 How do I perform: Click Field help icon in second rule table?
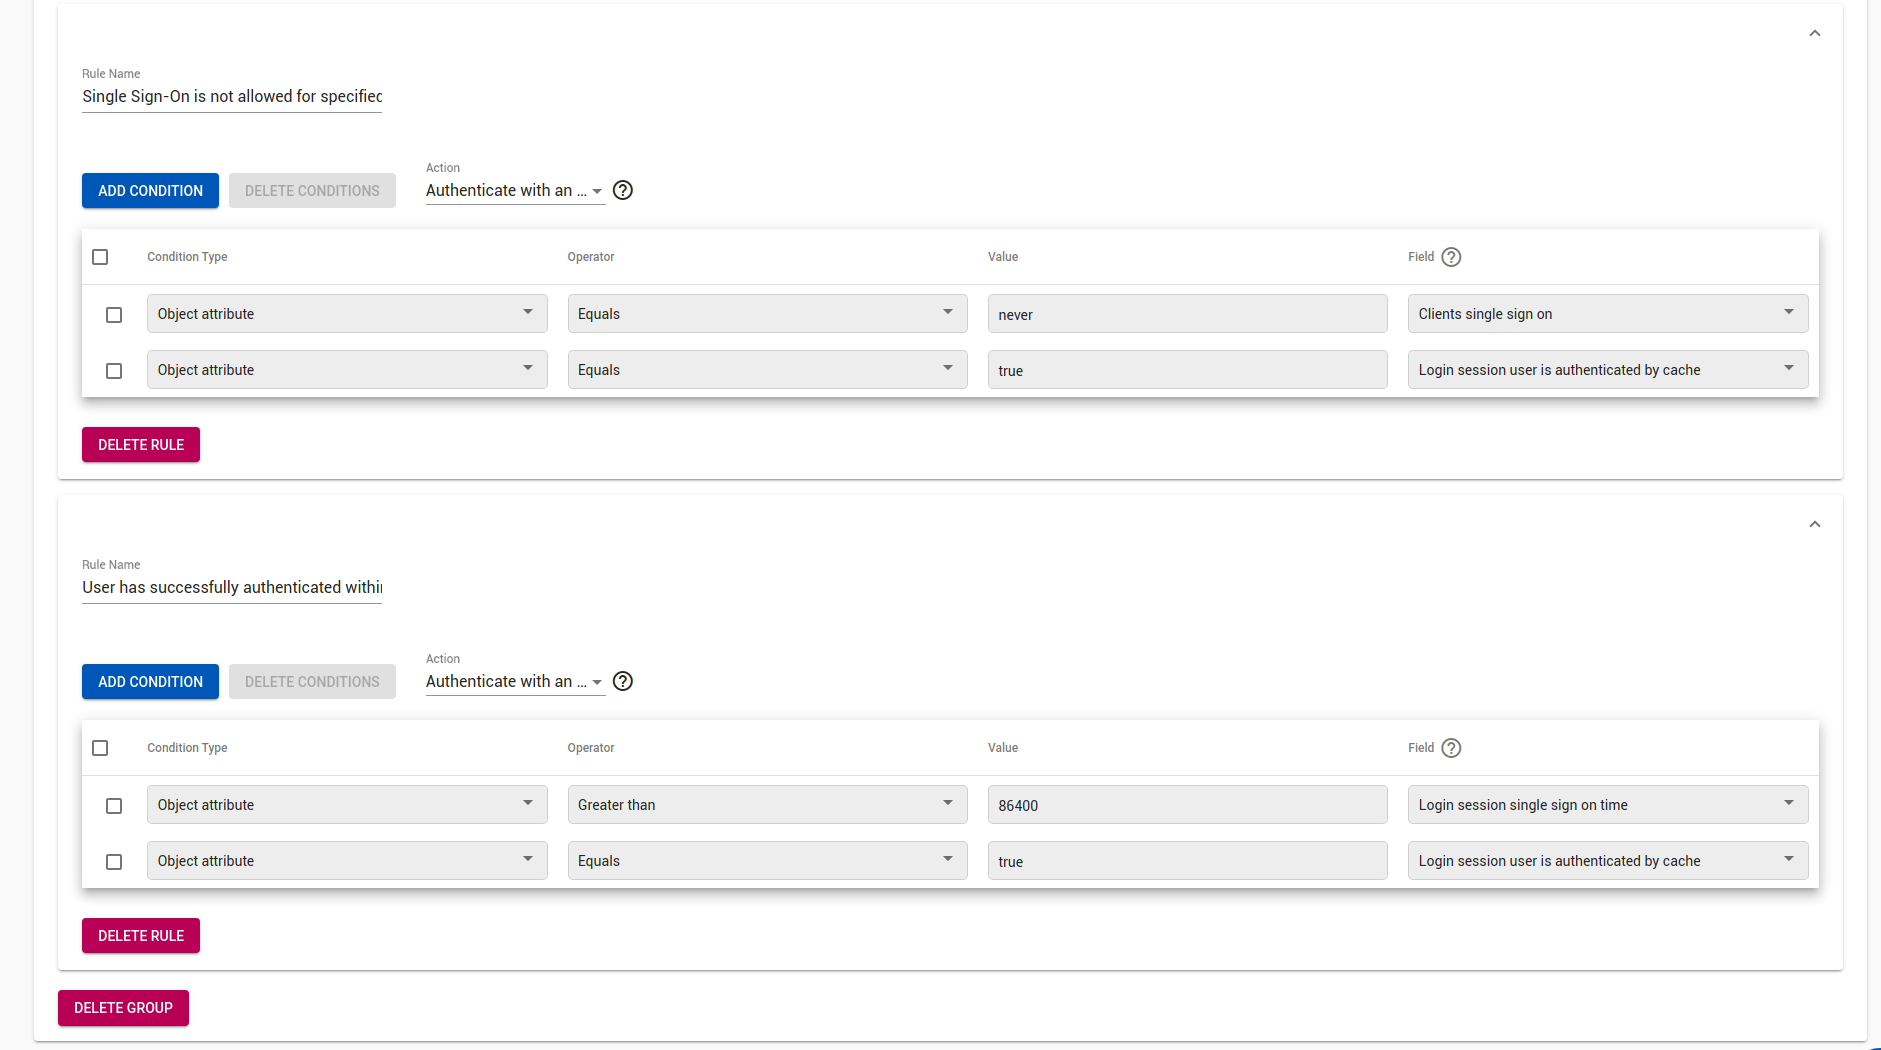[1451, 748]
